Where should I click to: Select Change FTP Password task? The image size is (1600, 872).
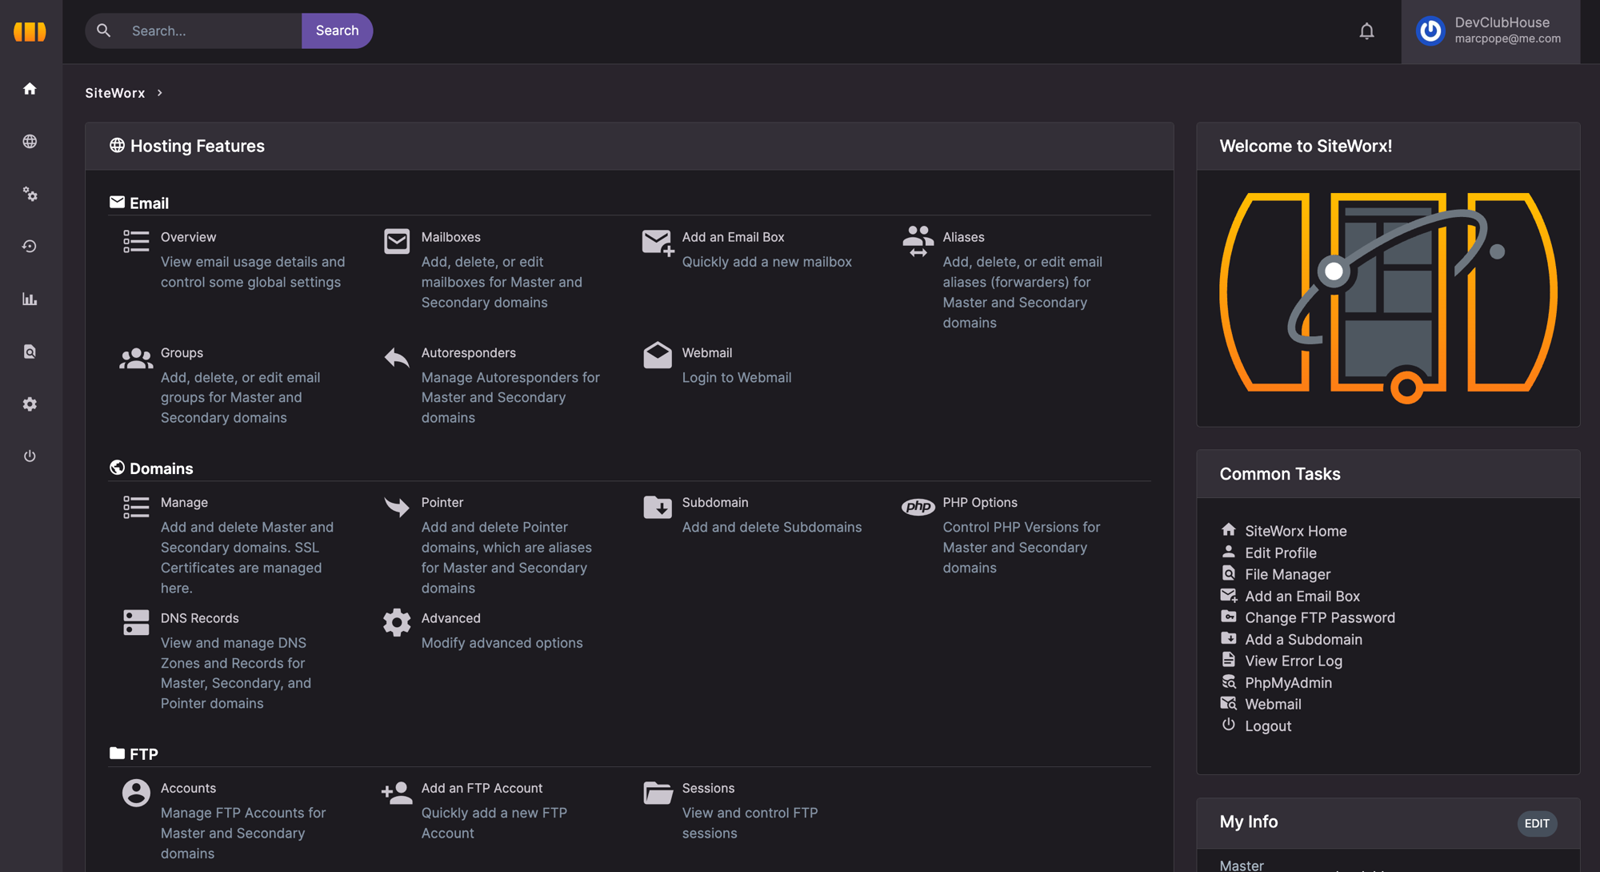coord(1320,618)
